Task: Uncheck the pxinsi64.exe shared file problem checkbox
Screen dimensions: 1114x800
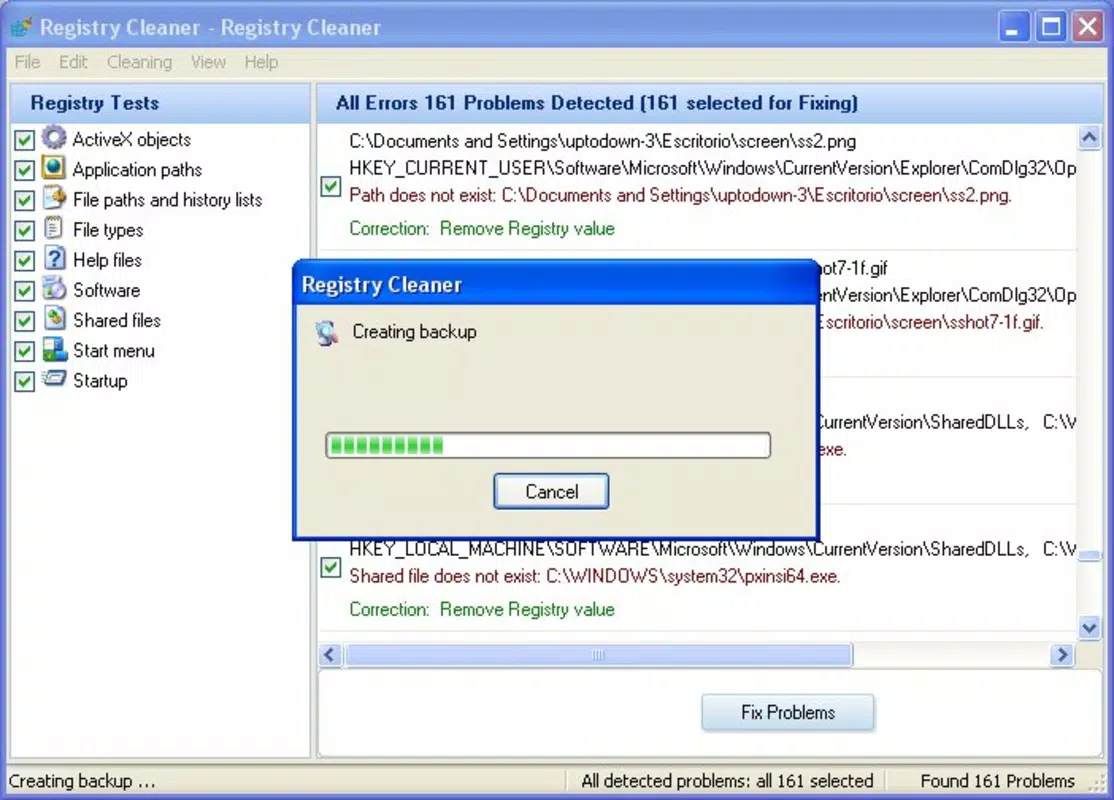Action: [330, 568]
